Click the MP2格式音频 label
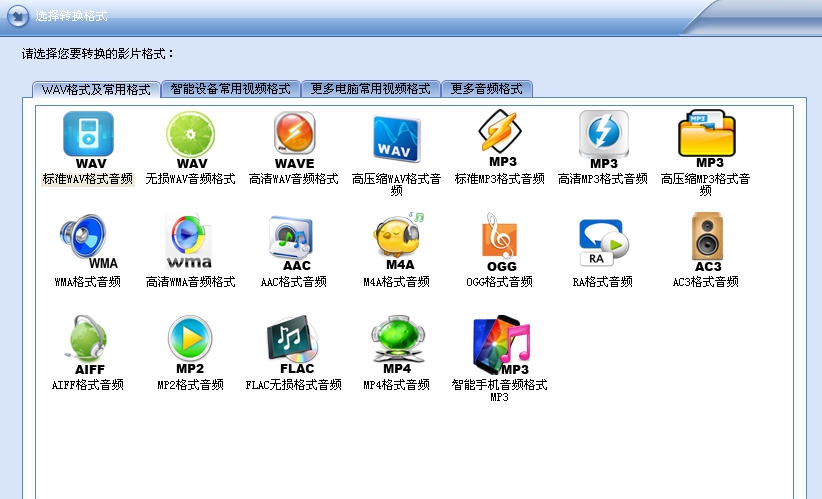This screenshot has width=822, height=499. (191, 385)
